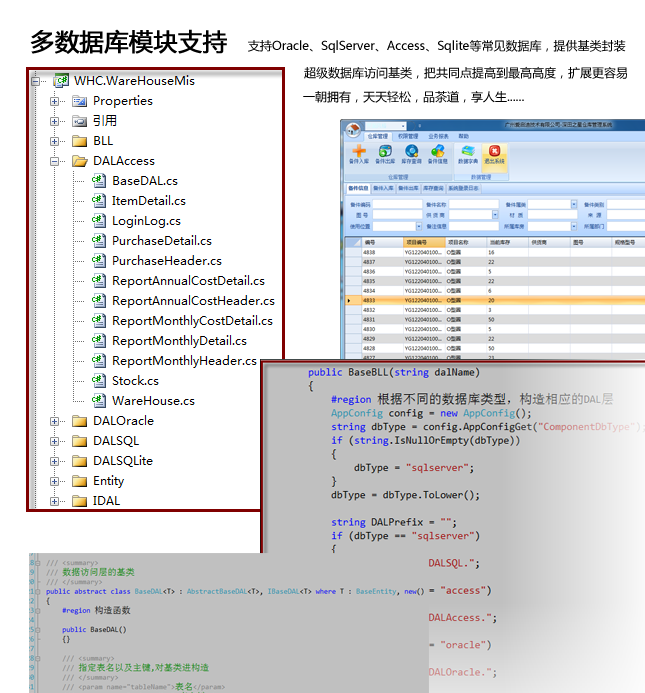Click the 备件出库 ribbon icon
The image size is (645, 693).
385,154
